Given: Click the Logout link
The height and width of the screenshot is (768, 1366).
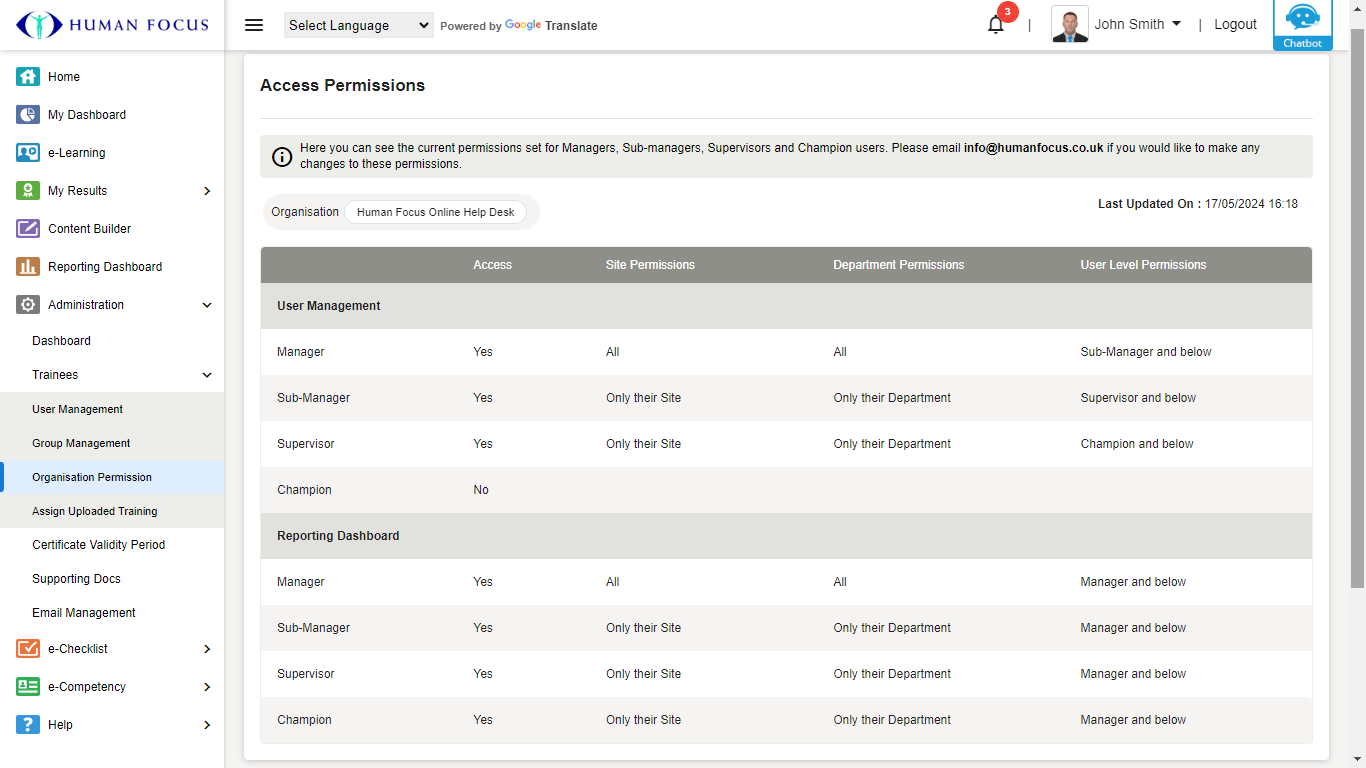Looking at the screenshot, I should 1235,24.
